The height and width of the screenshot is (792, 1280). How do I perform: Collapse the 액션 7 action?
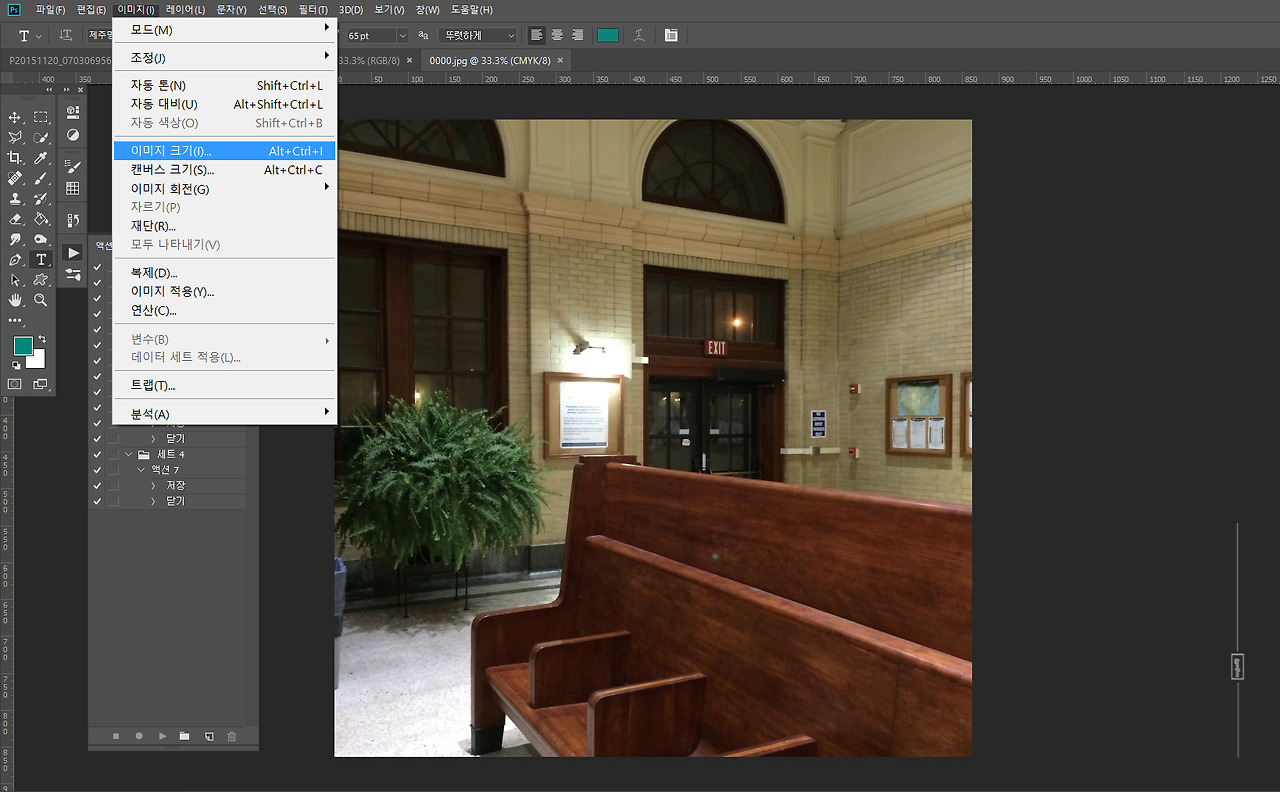pos(141,470)
